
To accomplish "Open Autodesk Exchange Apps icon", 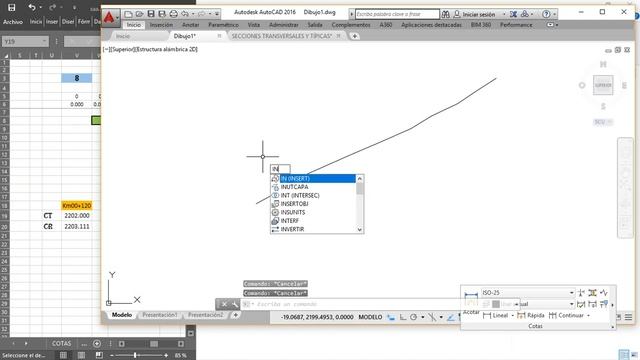I will point(513,14).
